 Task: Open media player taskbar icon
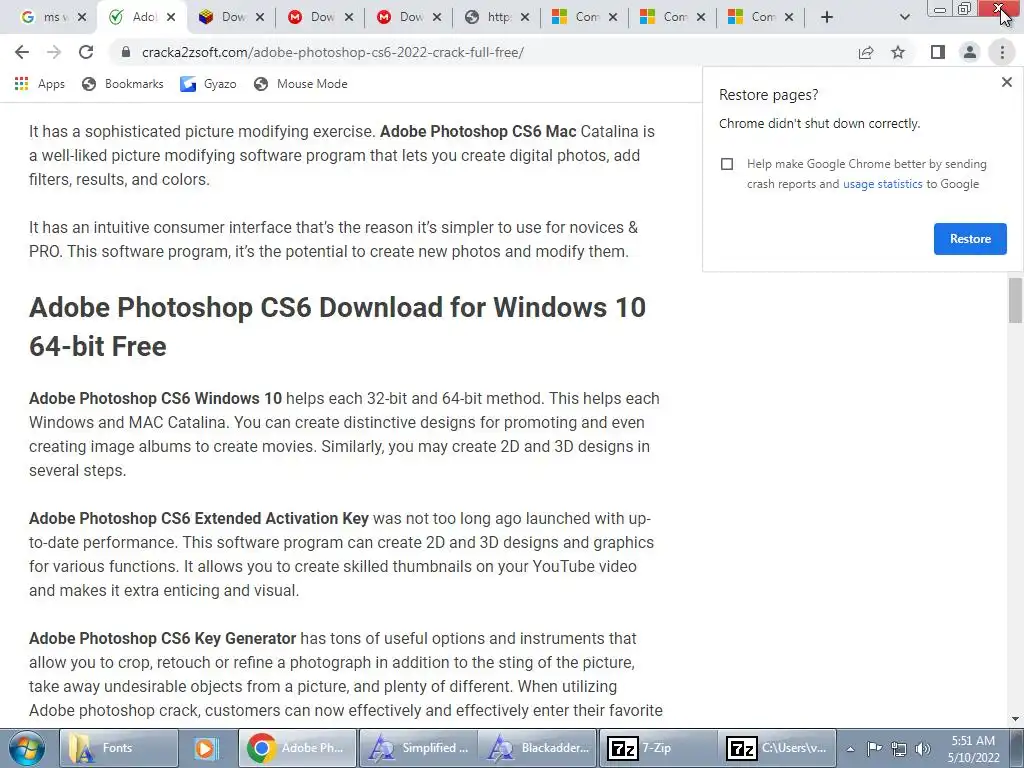[x=206, y=748]
